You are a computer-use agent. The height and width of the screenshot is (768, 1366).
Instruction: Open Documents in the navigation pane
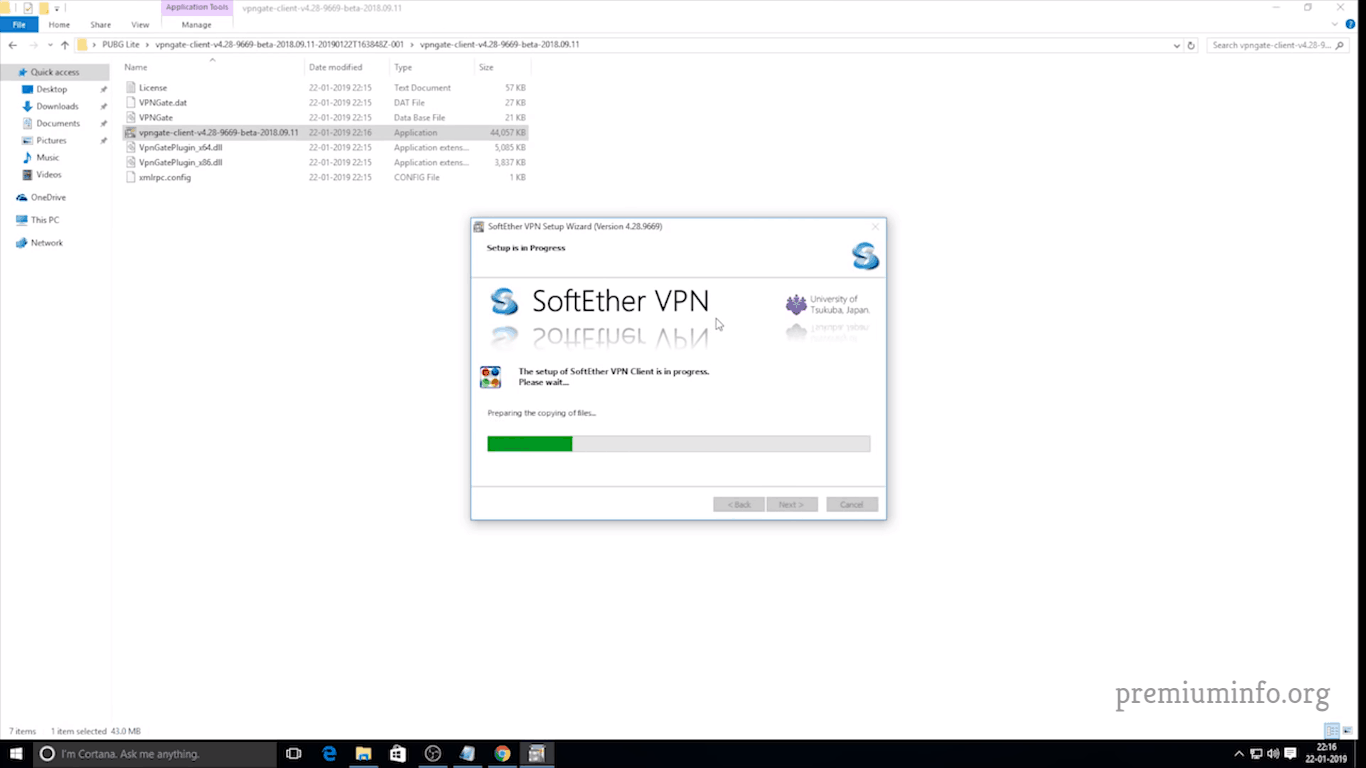[58, 123]
